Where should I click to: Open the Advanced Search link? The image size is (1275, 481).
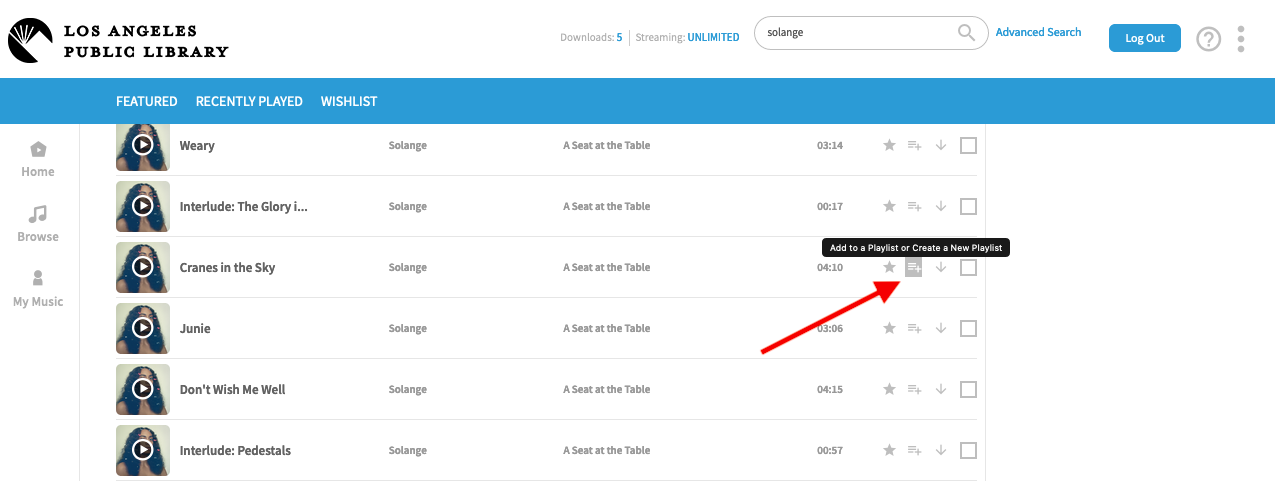point(1038,32)
